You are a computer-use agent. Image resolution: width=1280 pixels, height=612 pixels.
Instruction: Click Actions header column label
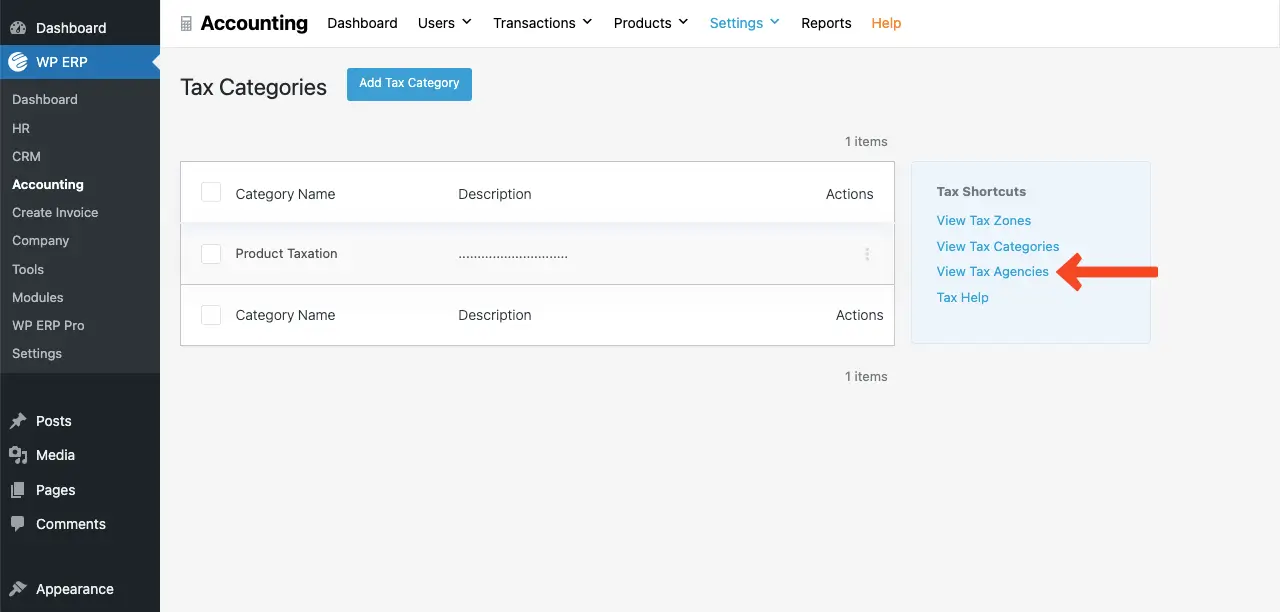point(850,194)
